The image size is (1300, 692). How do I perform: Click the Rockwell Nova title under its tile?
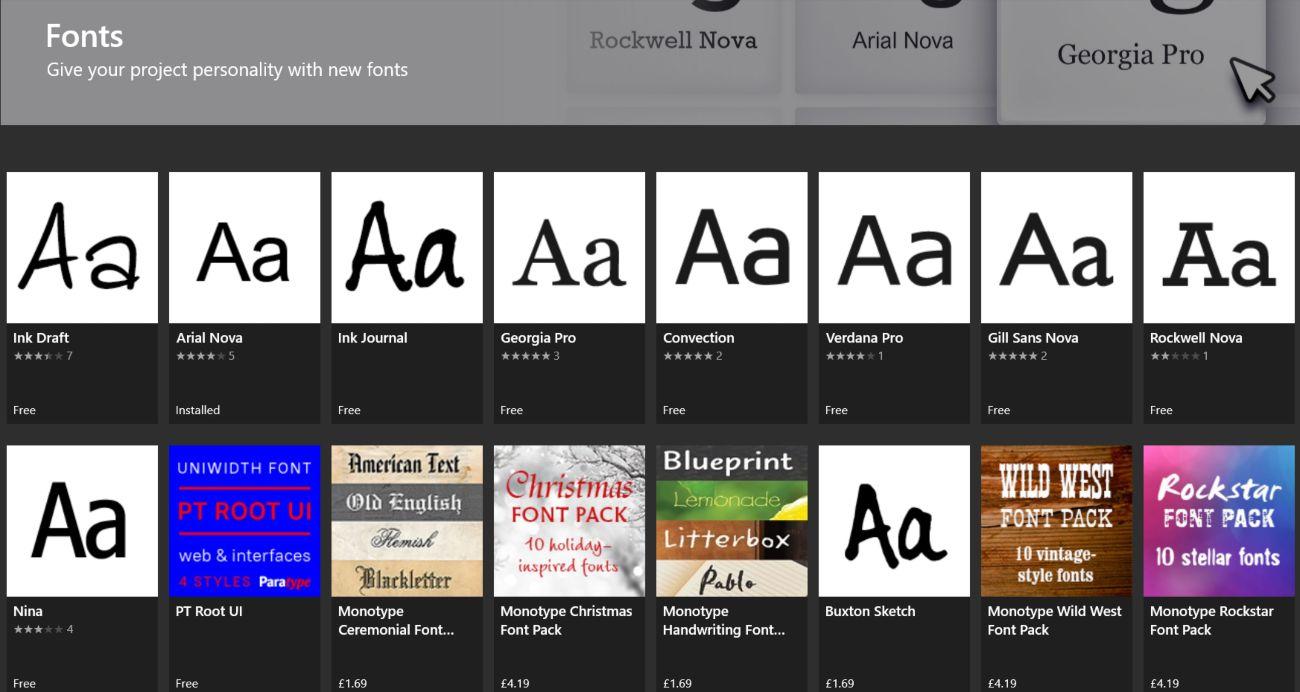pos(1196,338)
